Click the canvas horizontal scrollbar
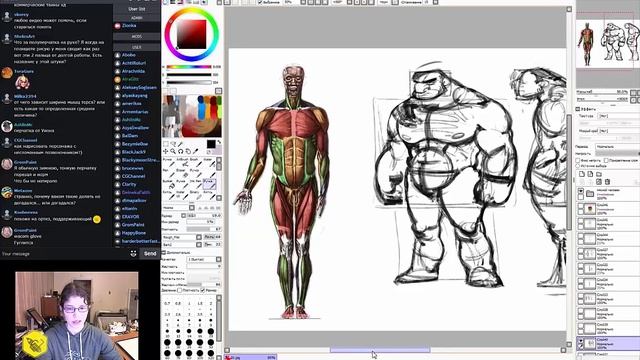This screenshot has height=360, width=640. click(x=380, y=350)
